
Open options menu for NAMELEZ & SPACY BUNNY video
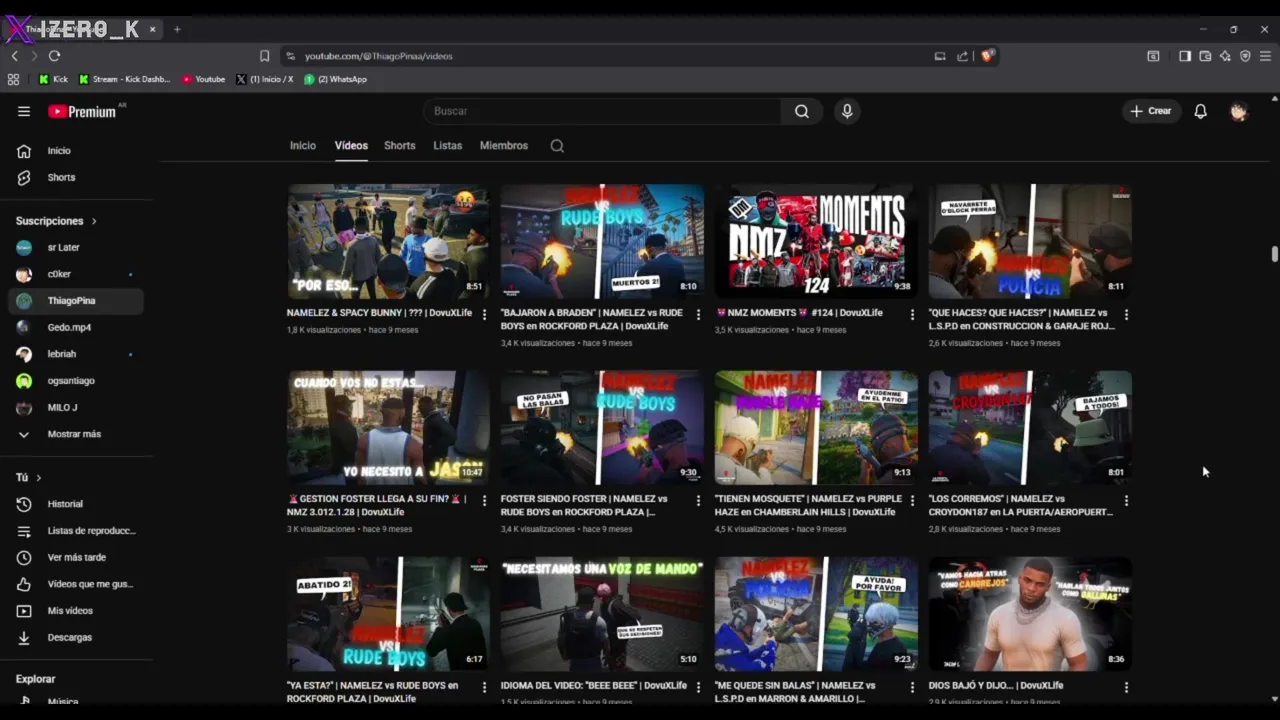pos(485,314)
